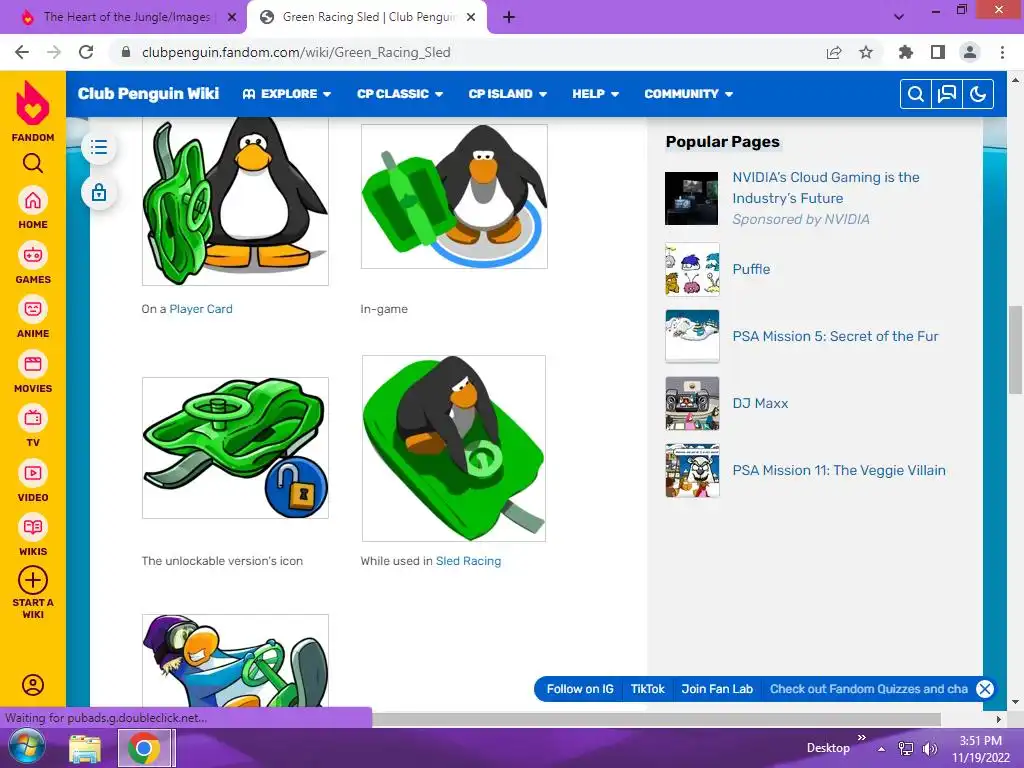Click Follow on IG in the bottom bar

[x=580, y=689]
